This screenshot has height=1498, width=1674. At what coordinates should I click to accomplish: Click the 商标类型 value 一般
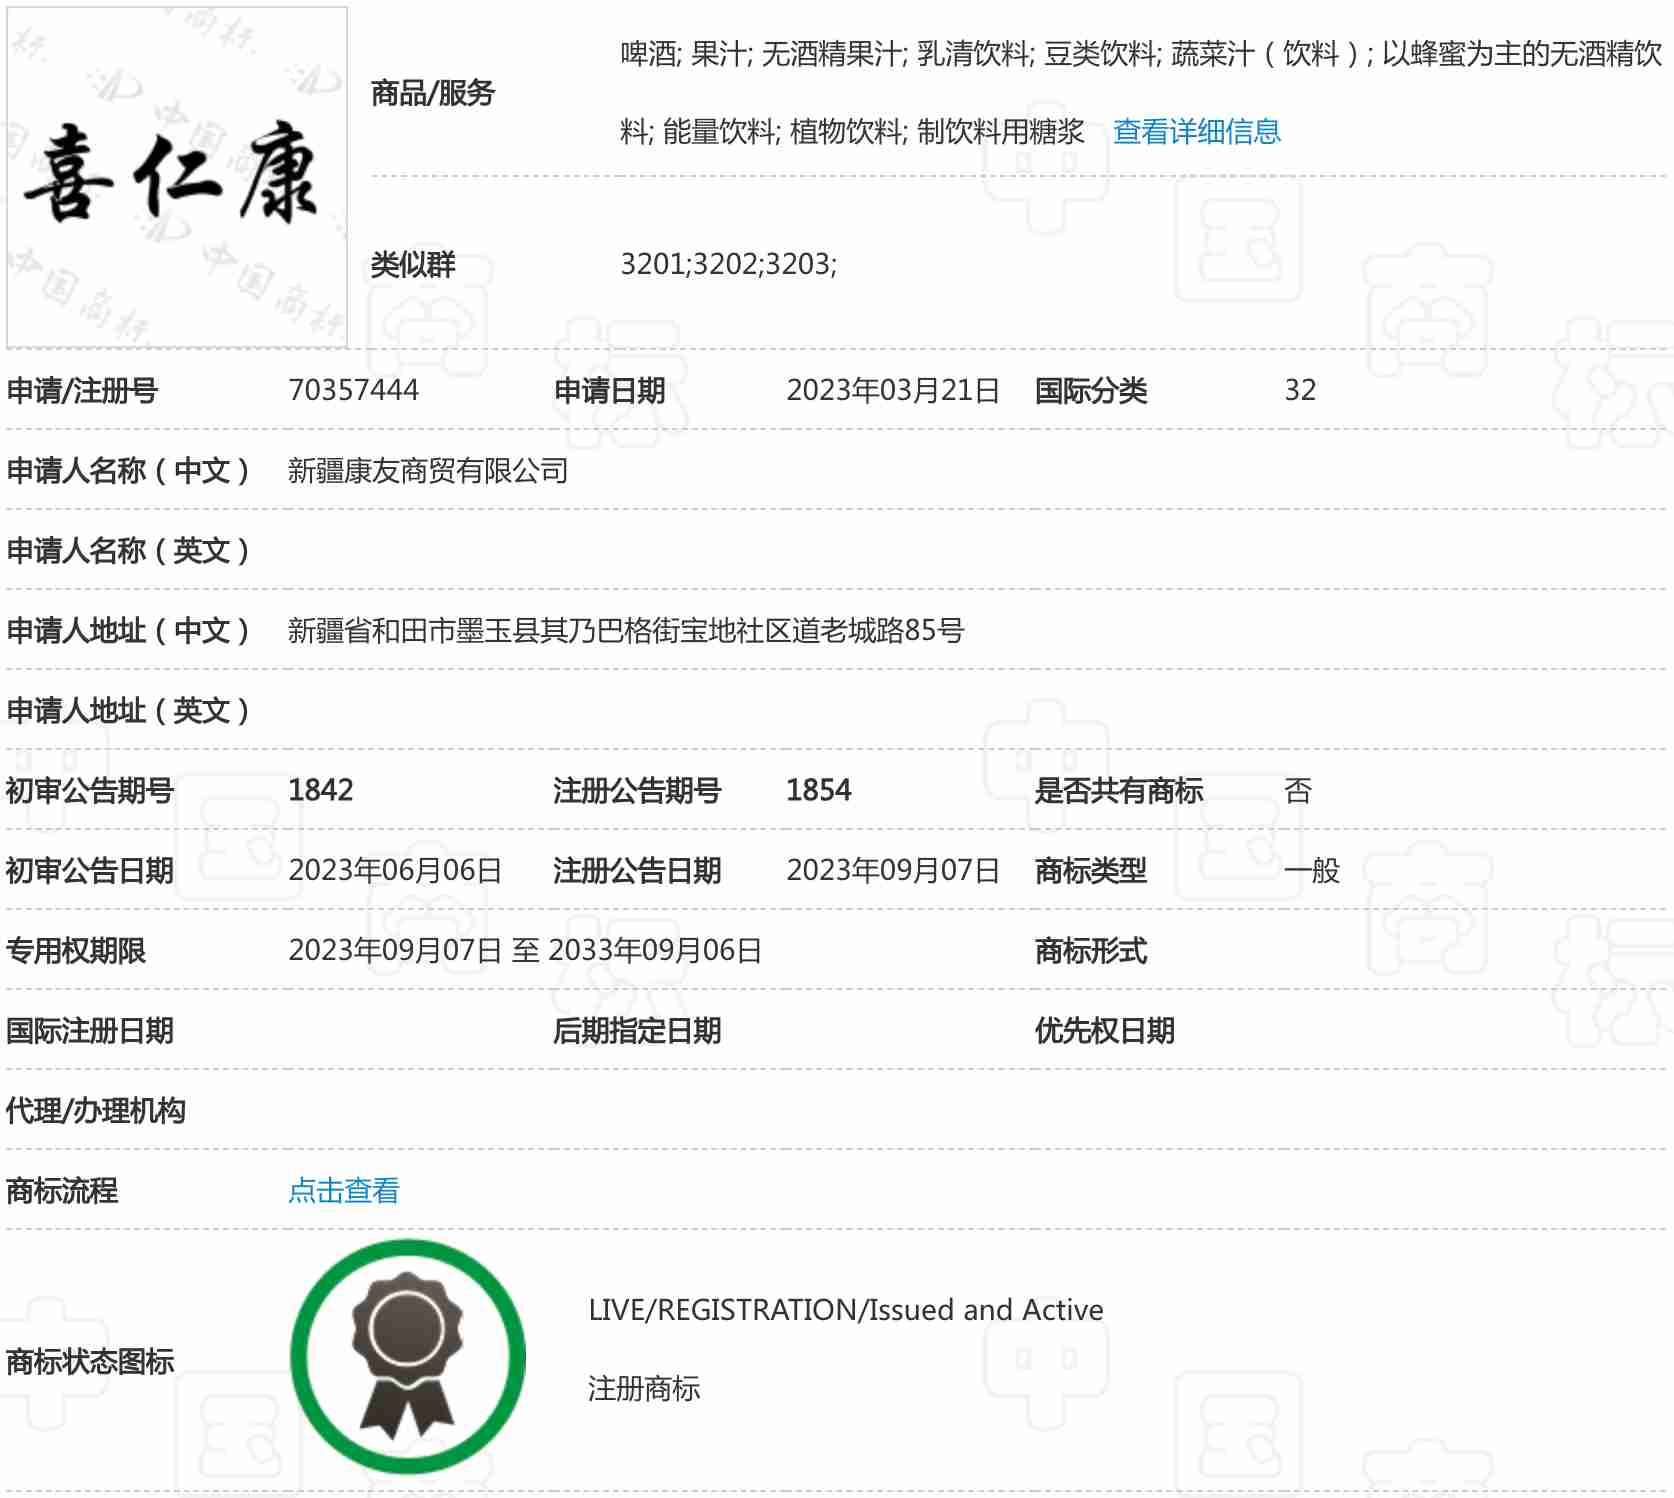coord(1311,870)
